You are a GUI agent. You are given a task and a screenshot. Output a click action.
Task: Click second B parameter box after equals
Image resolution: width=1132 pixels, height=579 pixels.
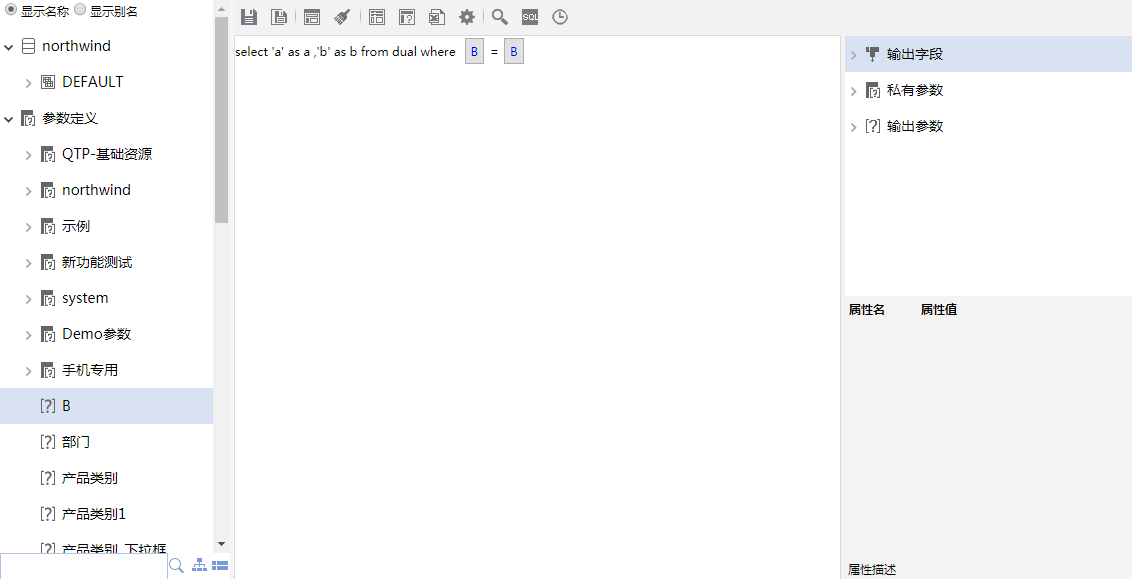click(x=513, y=52)
